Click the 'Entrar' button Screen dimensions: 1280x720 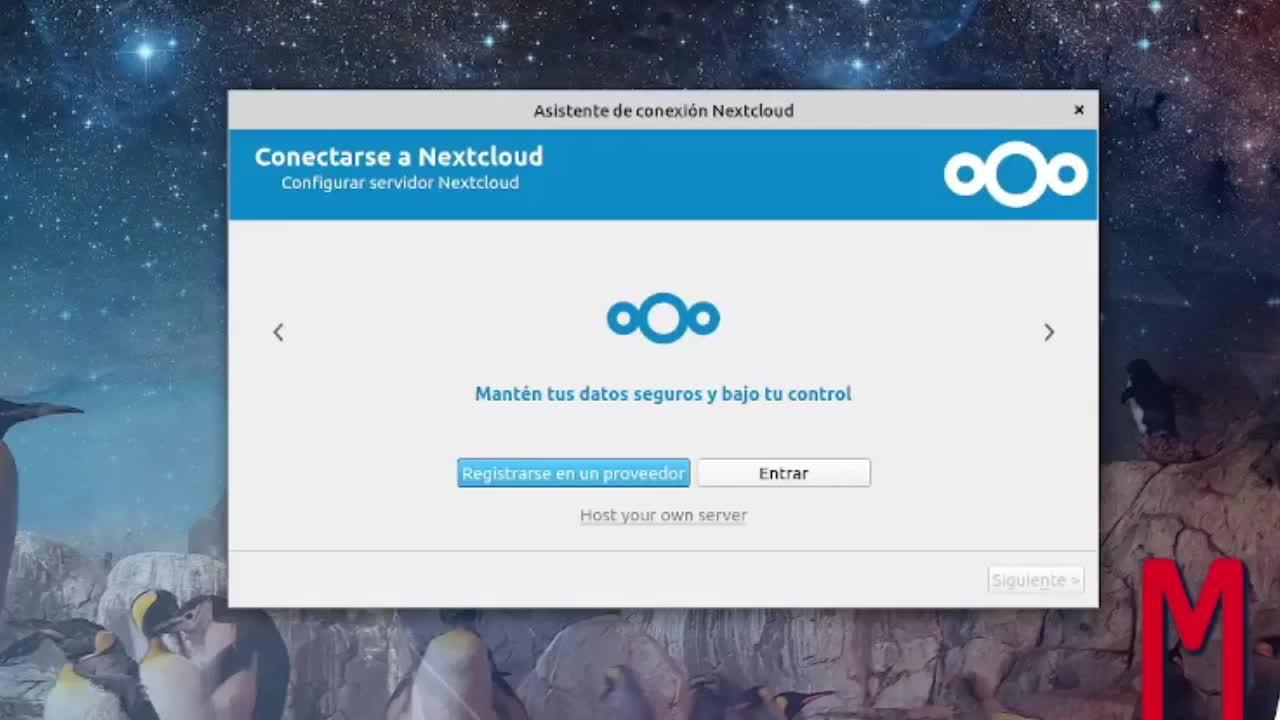click(784, 473)
